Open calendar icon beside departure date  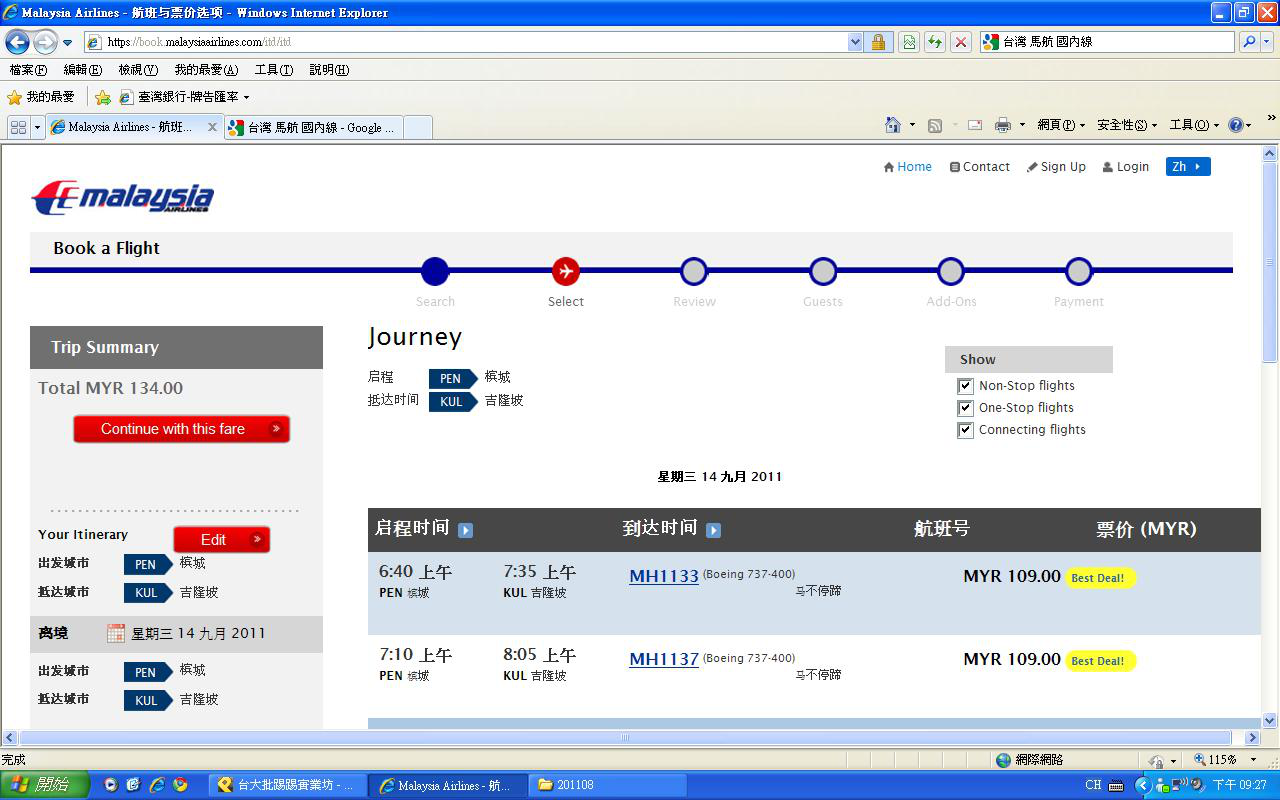click(116, 633)
